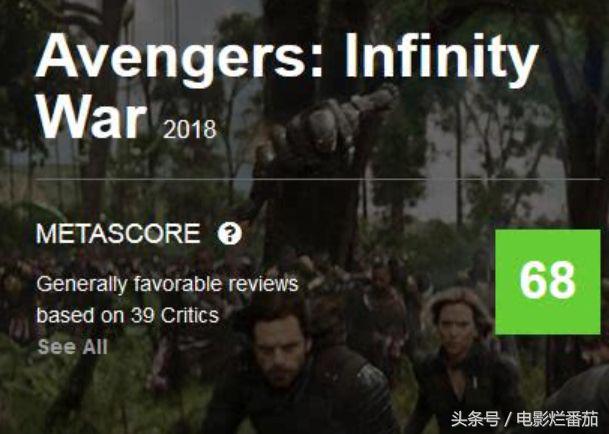This screenshot has height=434, width=609.
Task: Click the 2018 release year
Action: click(x=190, y=130)
